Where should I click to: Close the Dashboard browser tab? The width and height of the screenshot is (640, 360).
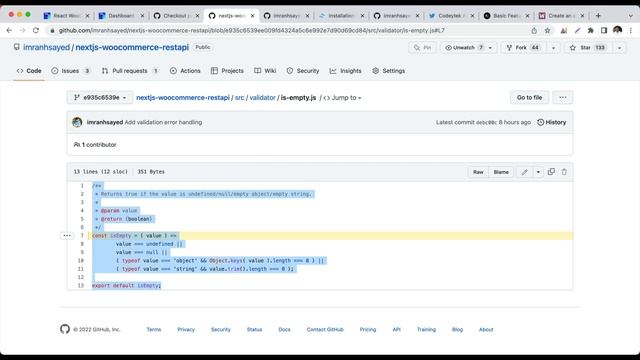(x=142, y=16)
